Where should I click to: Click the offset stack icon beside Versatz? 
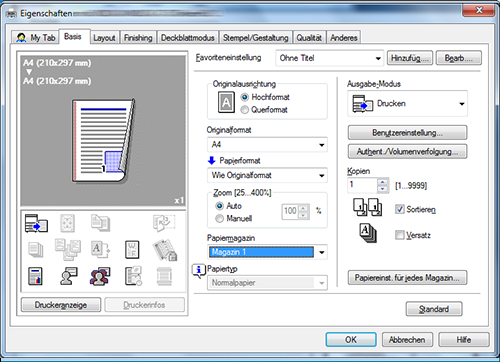pyautogui.click(x=368, y=233)
